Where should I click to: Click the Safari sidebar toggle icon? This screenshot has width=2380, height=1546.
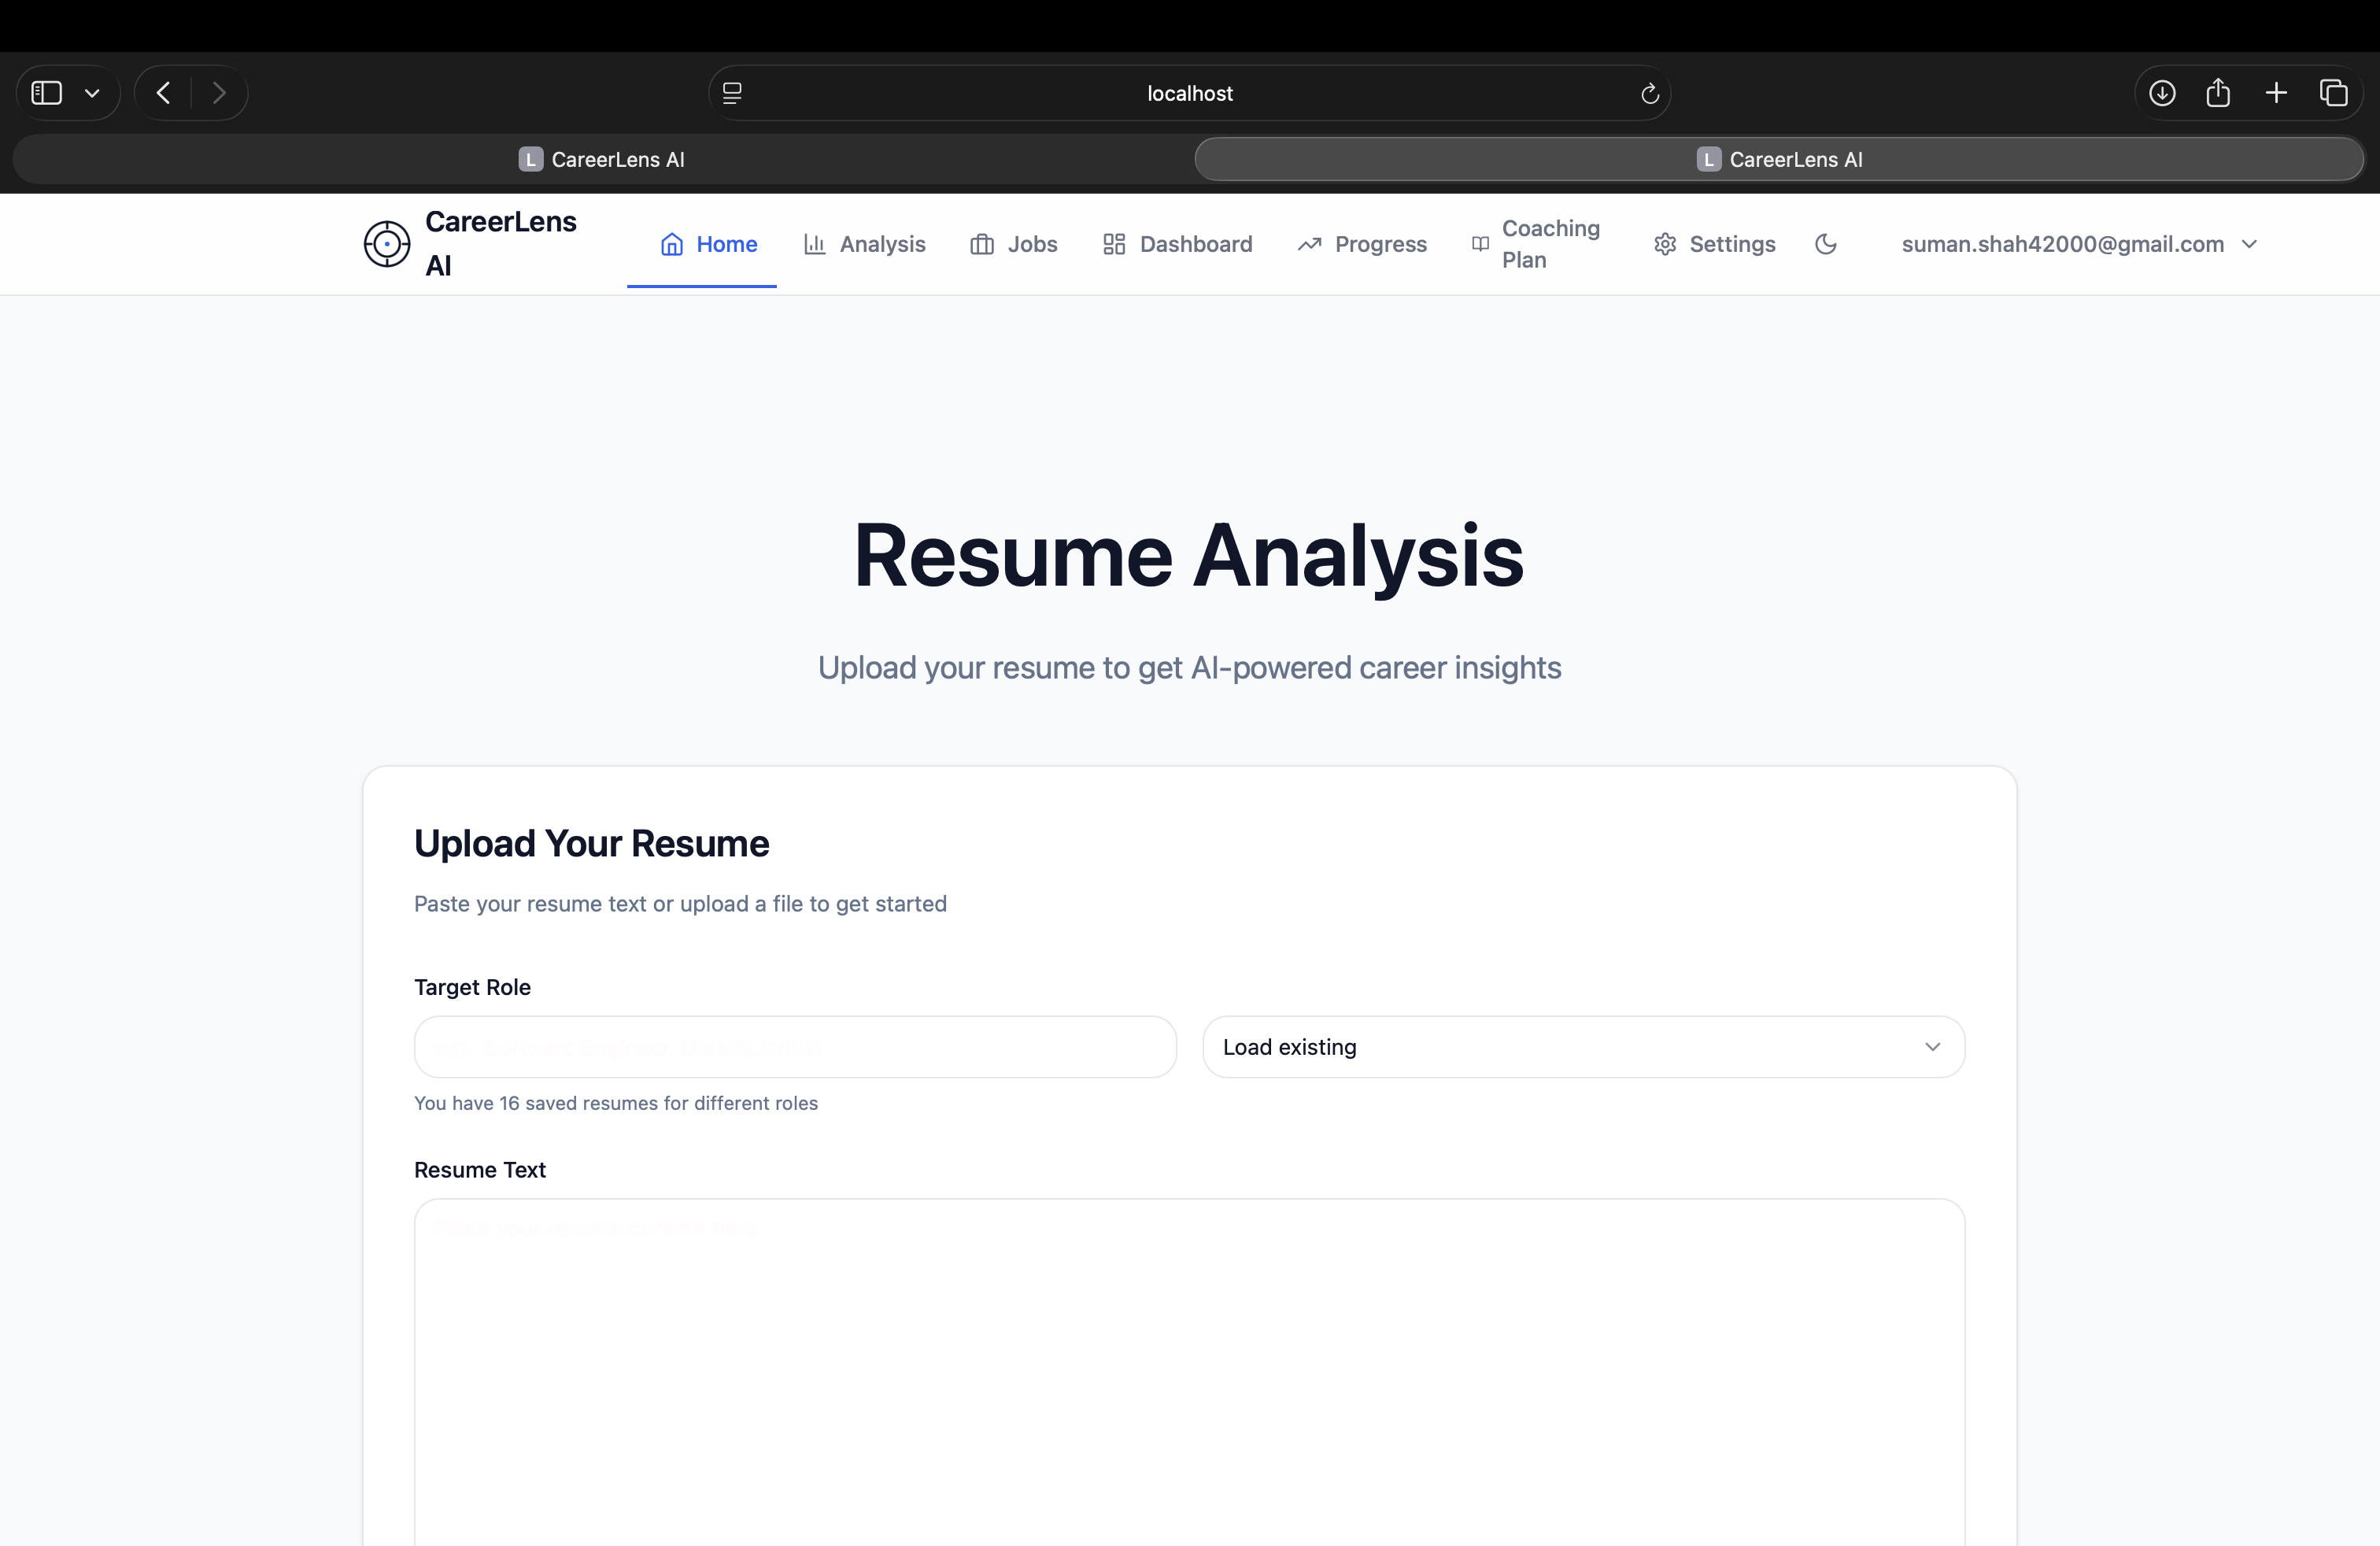pyautogui.click(x=47, y=93)
